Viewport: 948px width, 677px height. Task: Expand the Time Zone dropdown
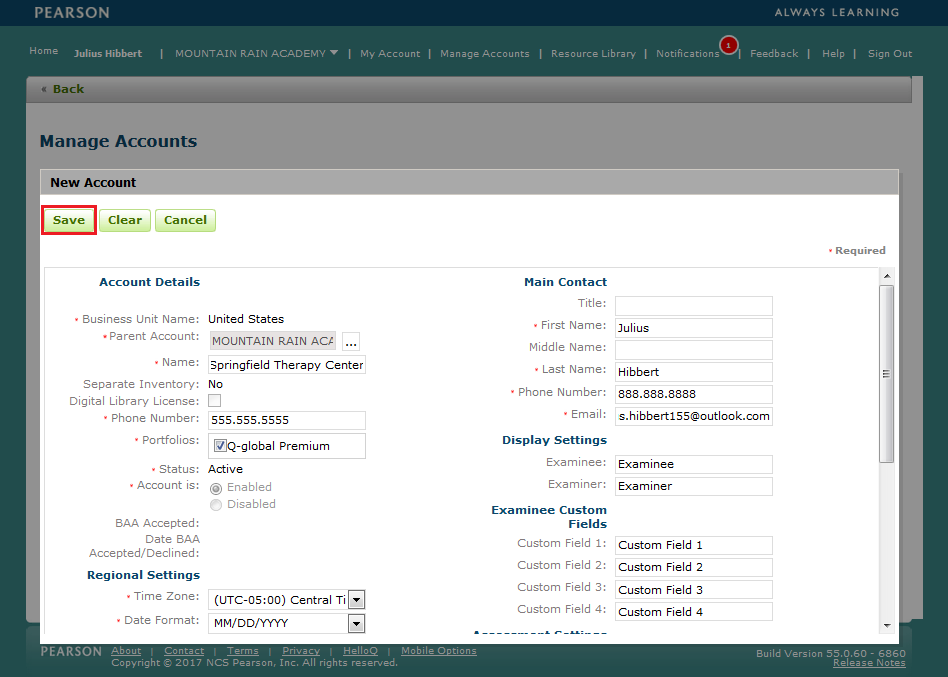coord(356,600)
